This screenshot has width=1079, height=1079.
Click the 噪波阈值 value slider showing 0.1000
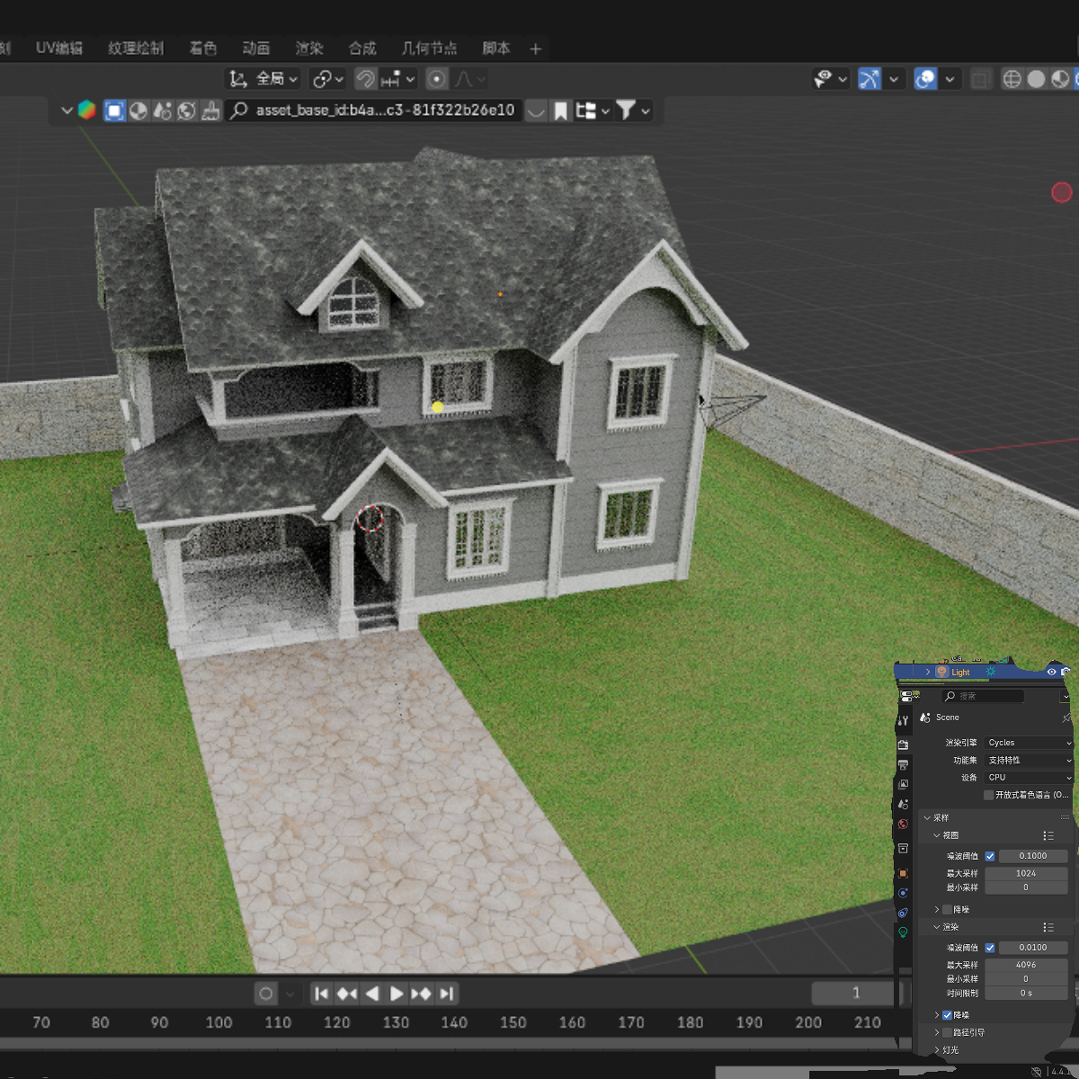(x=1031, y=856)
